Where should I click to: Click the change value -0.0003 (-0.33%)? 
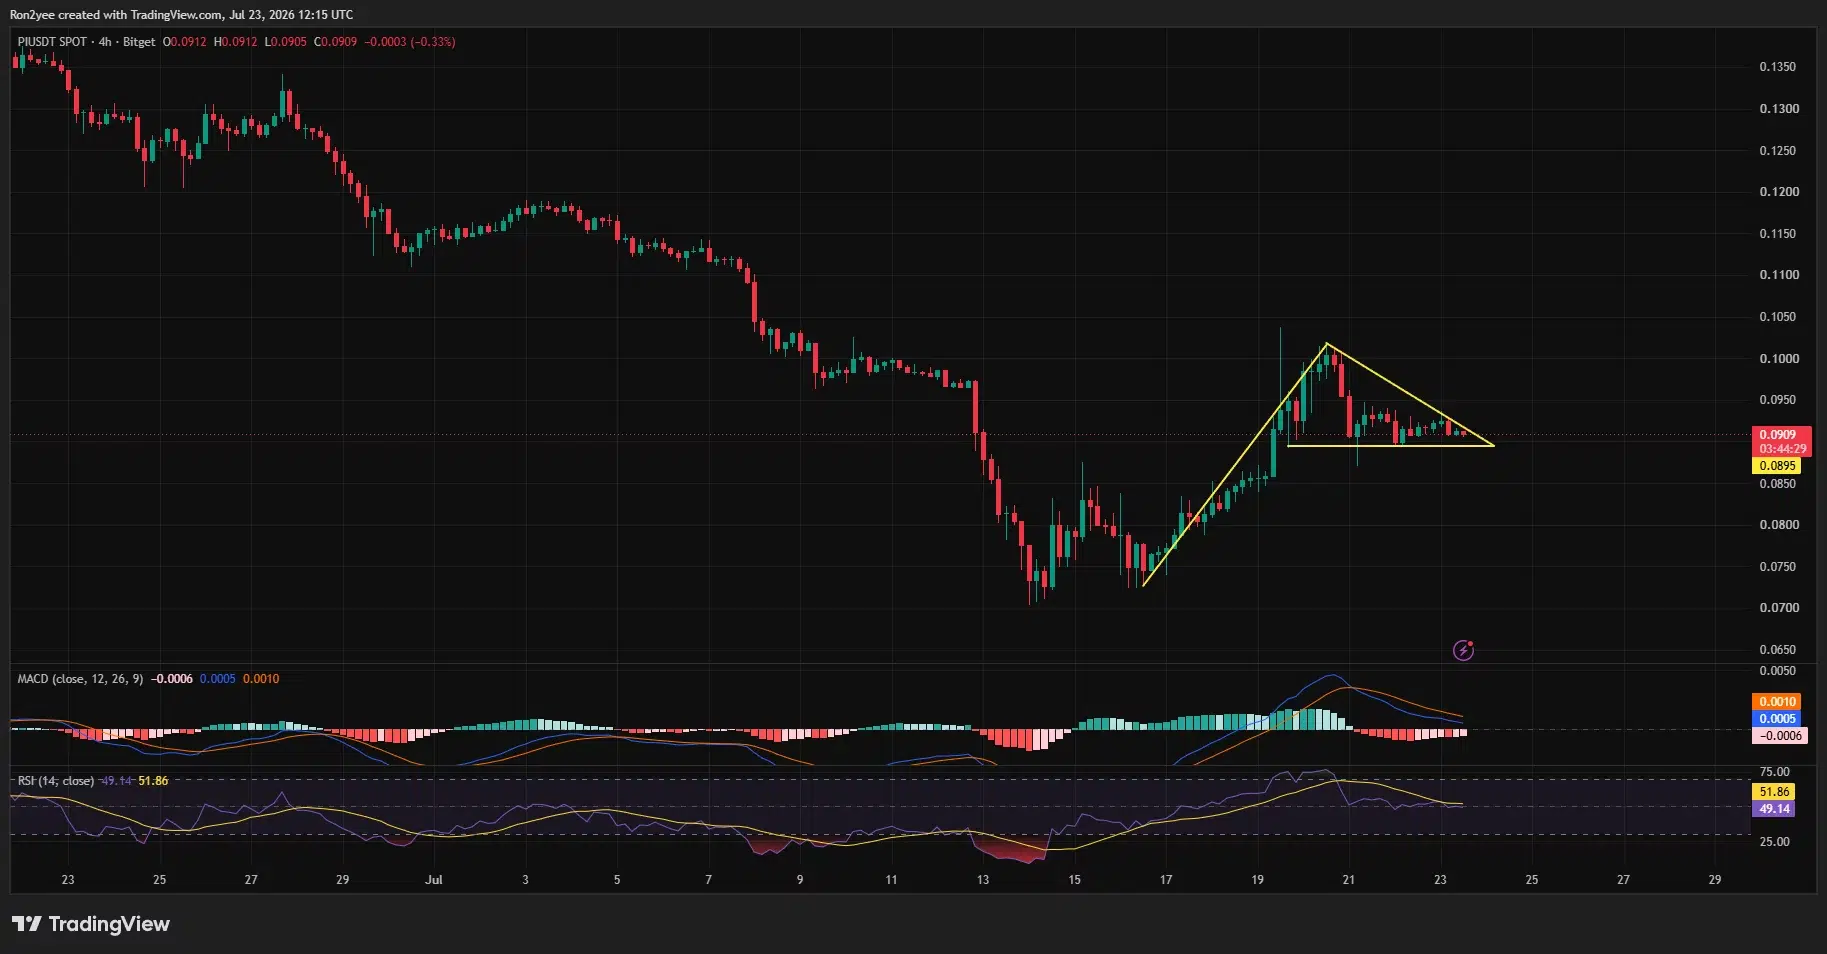[410, 42]
